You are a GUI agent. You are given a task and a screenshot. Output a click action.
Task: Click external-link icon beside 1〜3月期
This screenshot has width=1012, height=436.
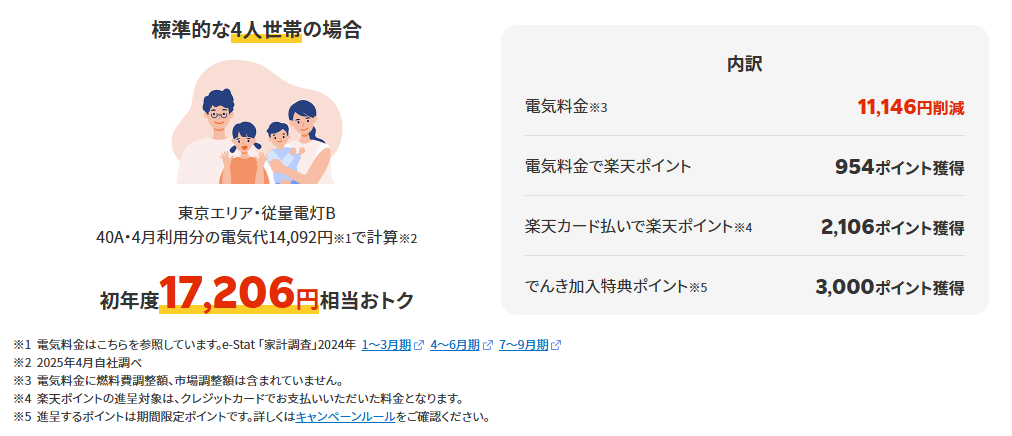click(x=419, y=345)
